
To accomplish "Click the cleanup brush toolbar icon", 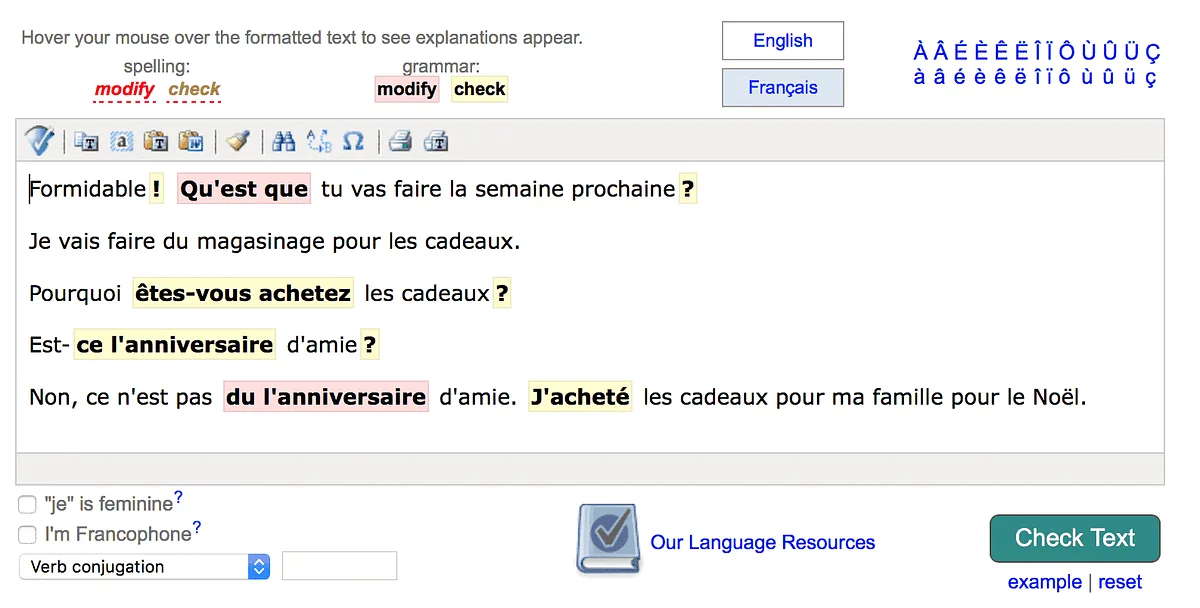I will 237,141.
